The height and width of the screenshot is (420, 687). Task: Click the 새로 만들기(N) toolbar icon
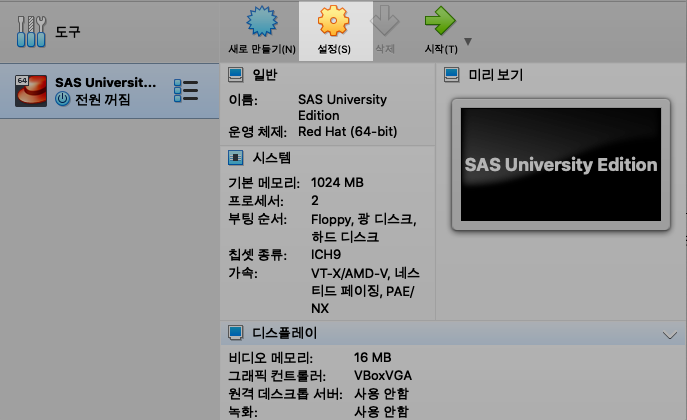click(x=262, y=21)
